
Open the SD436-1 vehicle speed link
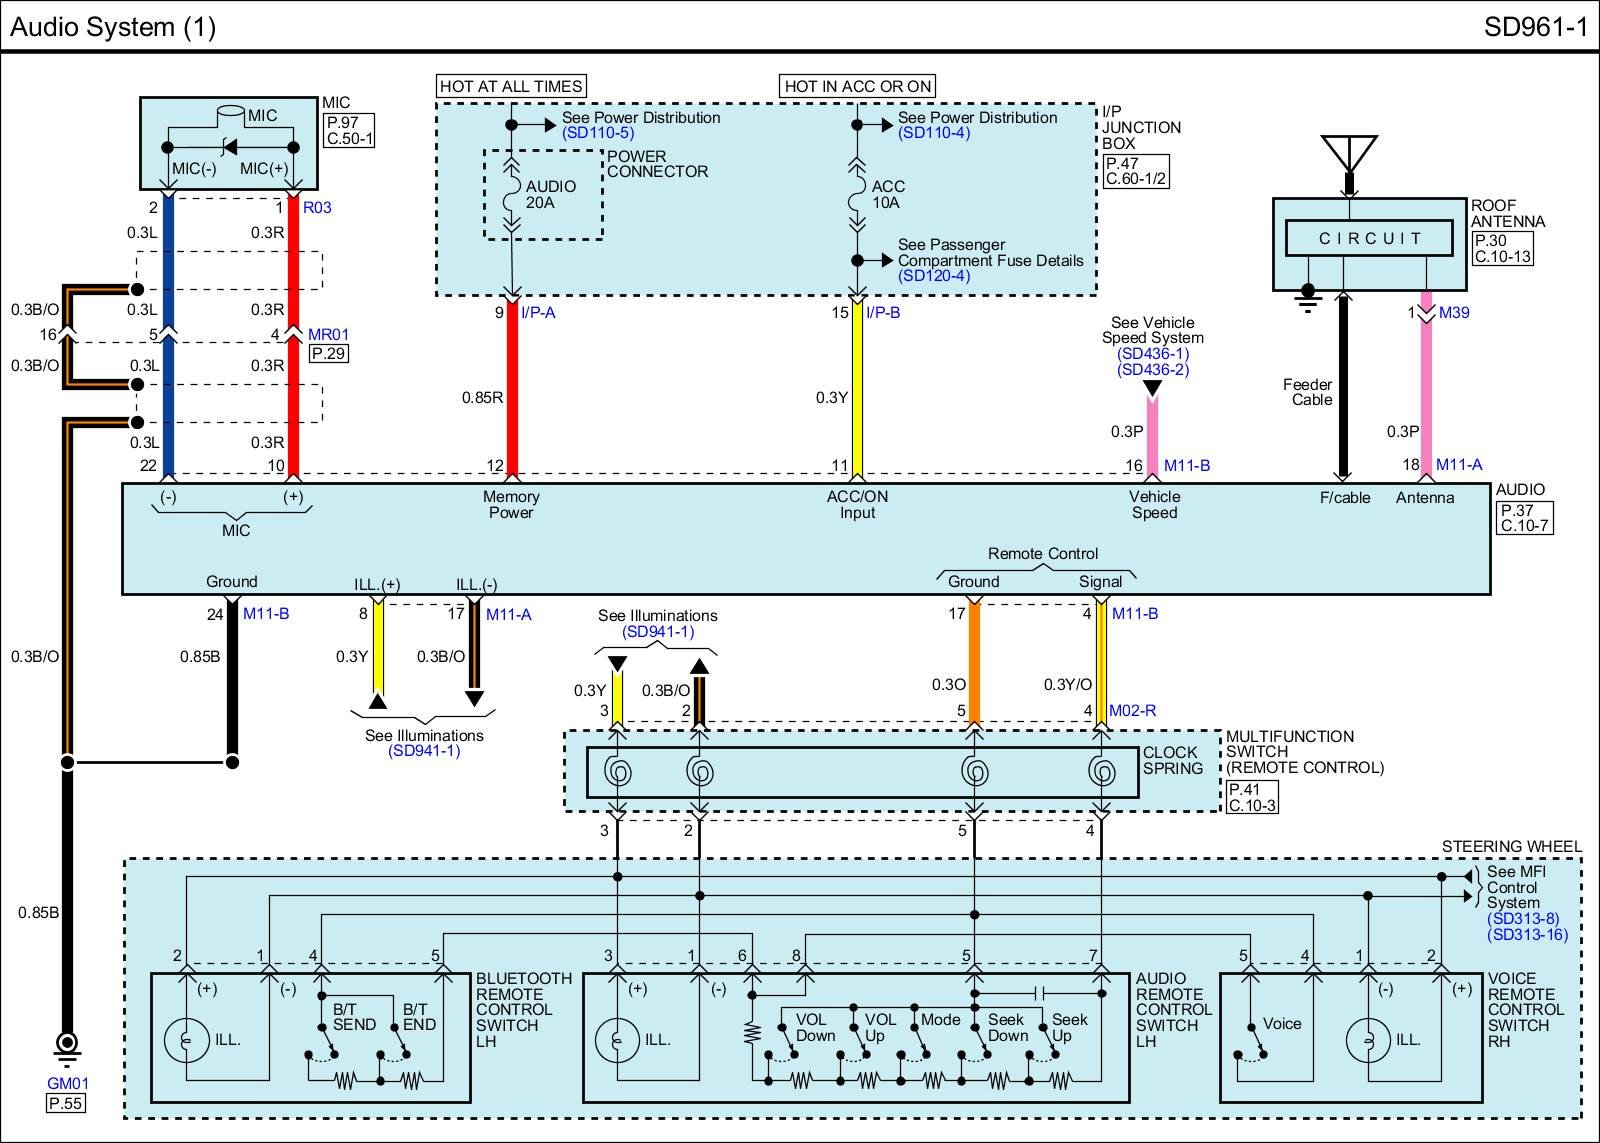pyautogui.click(x=1152, y=354)
